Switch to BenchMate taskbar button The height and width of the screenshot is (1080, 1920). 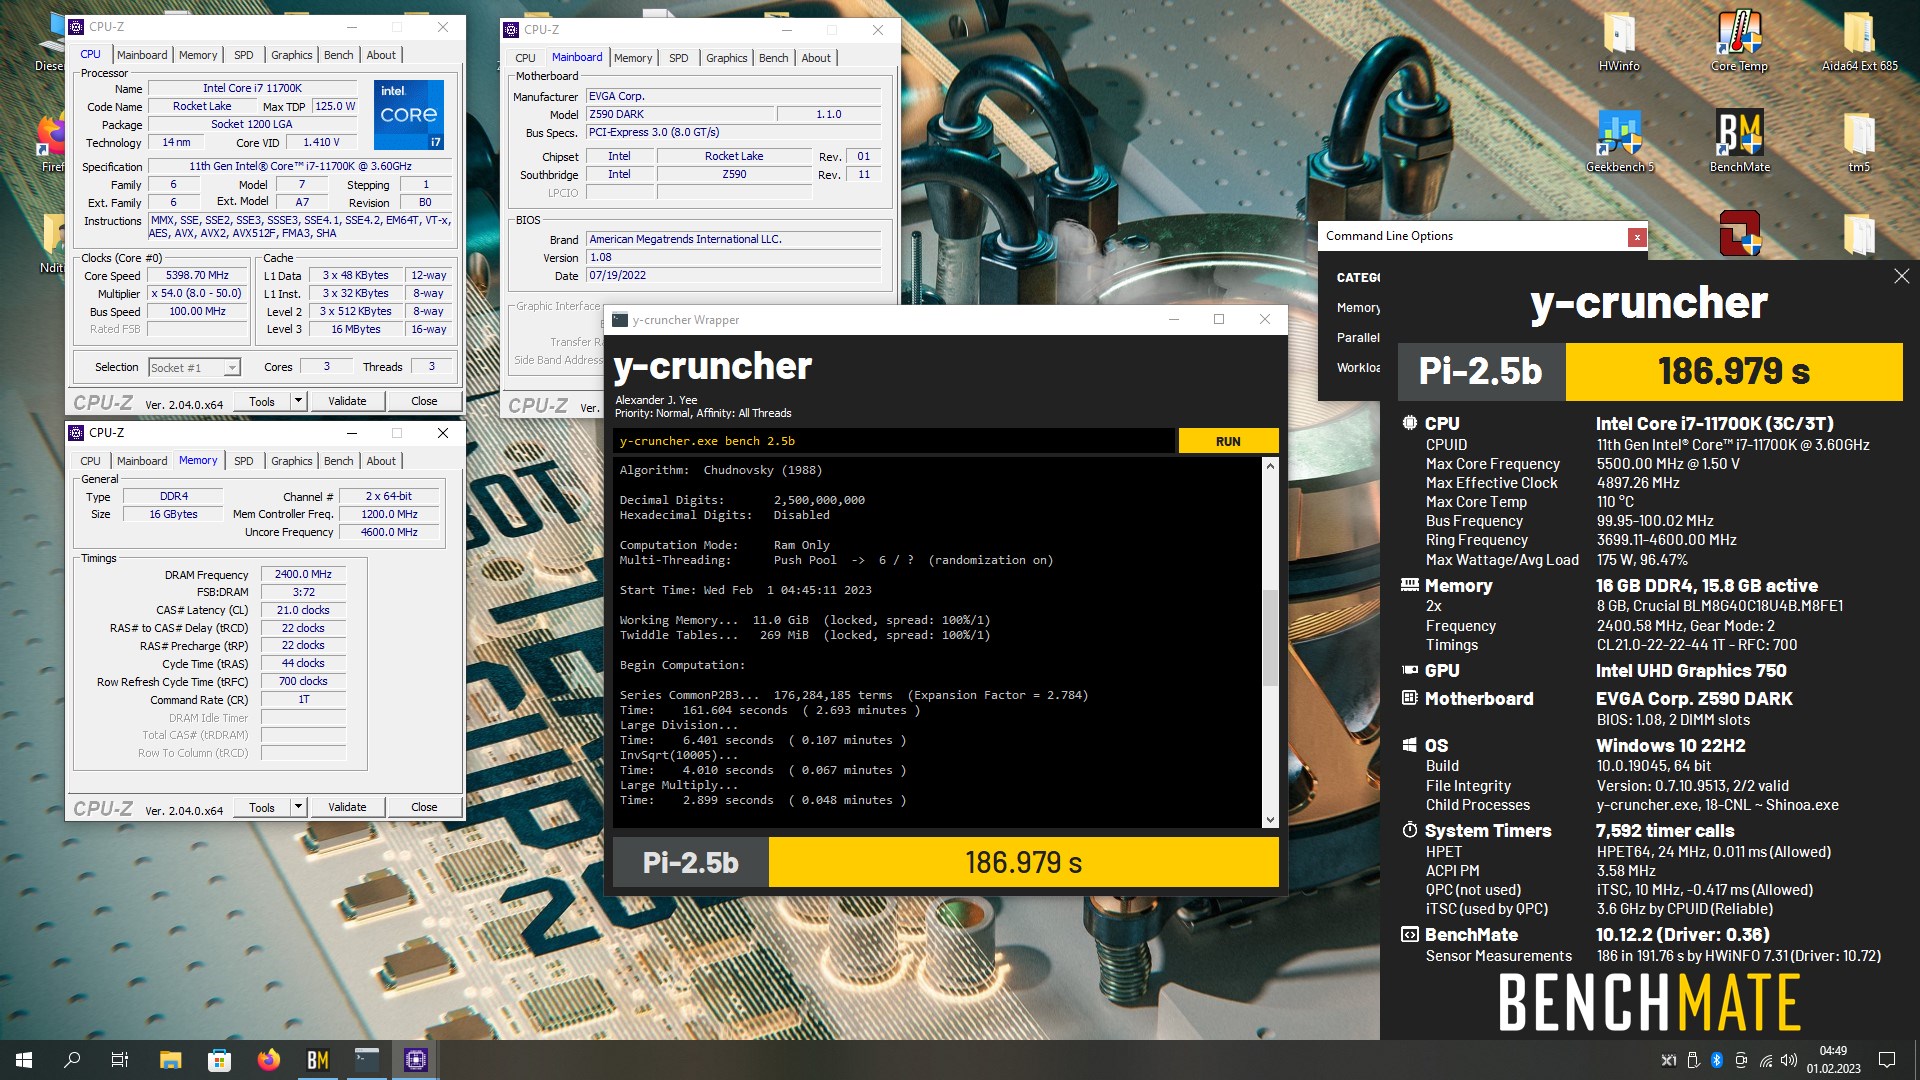[317, 1060]
